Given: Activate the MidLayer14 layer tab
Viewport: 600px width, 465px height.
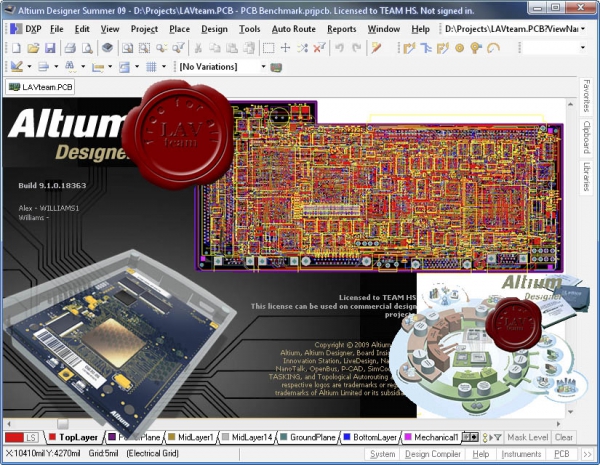Looking at the screenshot, I should click(247, 437).
